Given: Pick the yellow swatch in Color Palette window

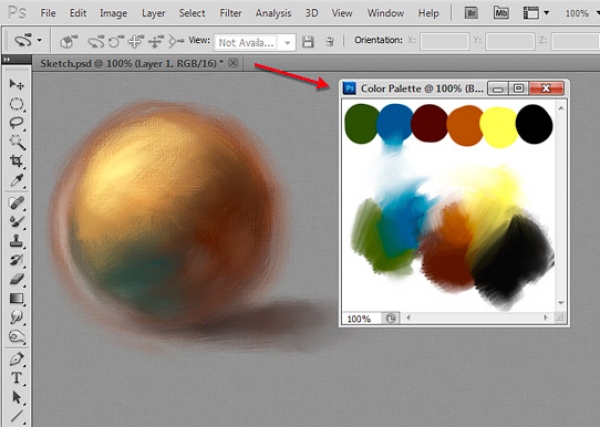Looking at the screenshot, I should tap(499, 127).
